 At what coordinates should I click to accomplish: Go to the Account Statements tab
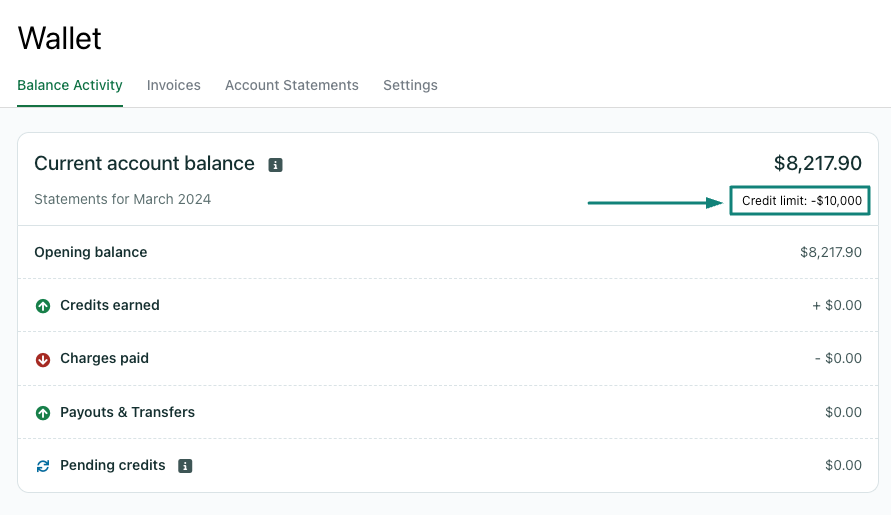tap(291, 85)
